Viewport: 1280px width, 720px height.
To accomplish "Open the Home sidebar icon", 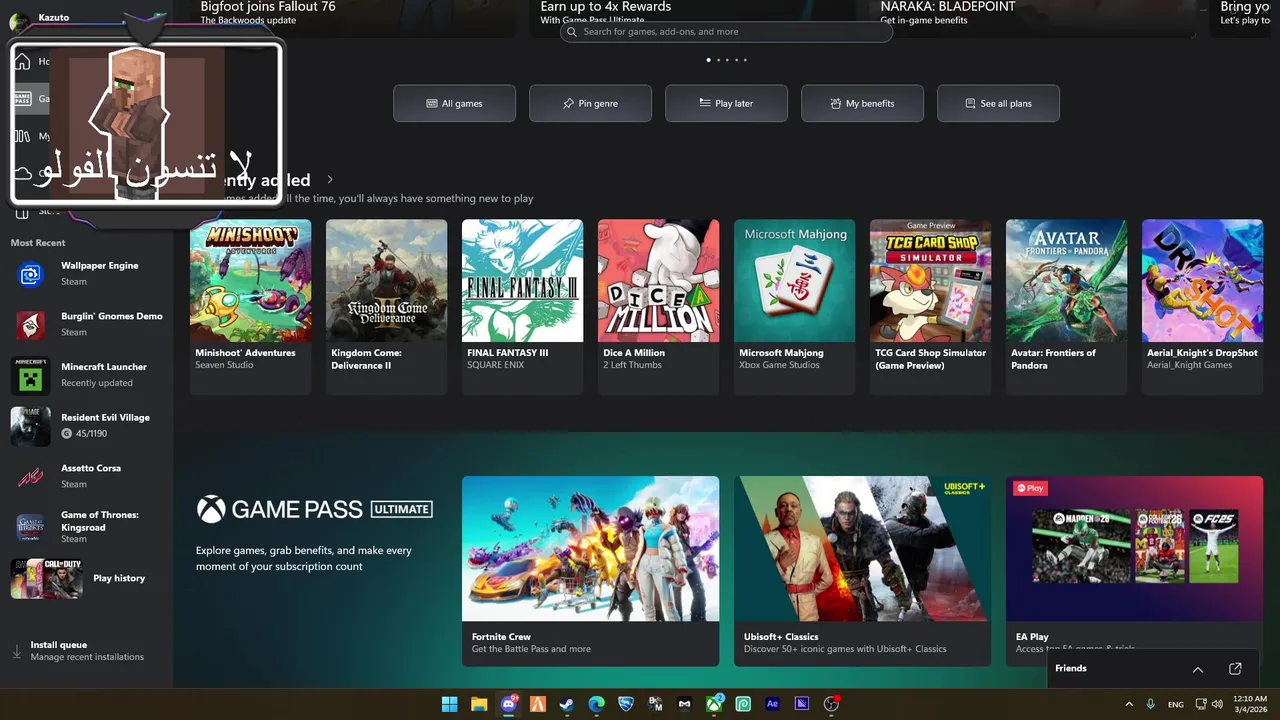I will point(22,62).
